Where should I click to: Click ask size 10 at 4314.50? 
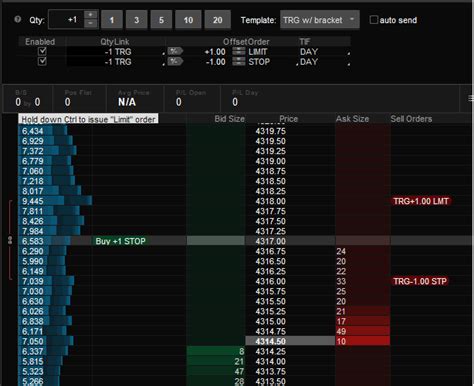pyautogui.click(x=363, y=341)
